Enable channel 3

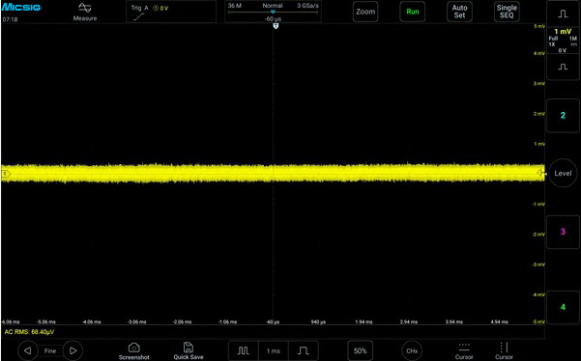tap(563, 232)
